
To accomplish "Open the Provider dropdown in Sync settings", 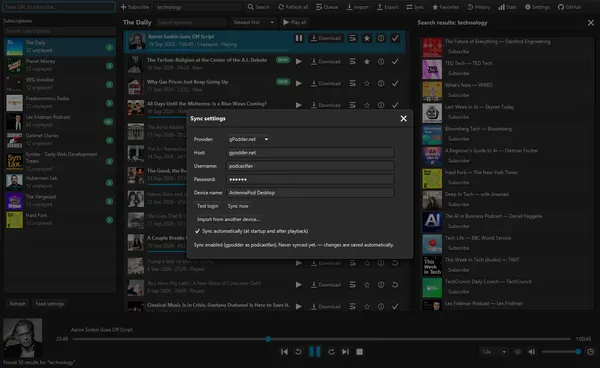I will (x=248, y=139).
